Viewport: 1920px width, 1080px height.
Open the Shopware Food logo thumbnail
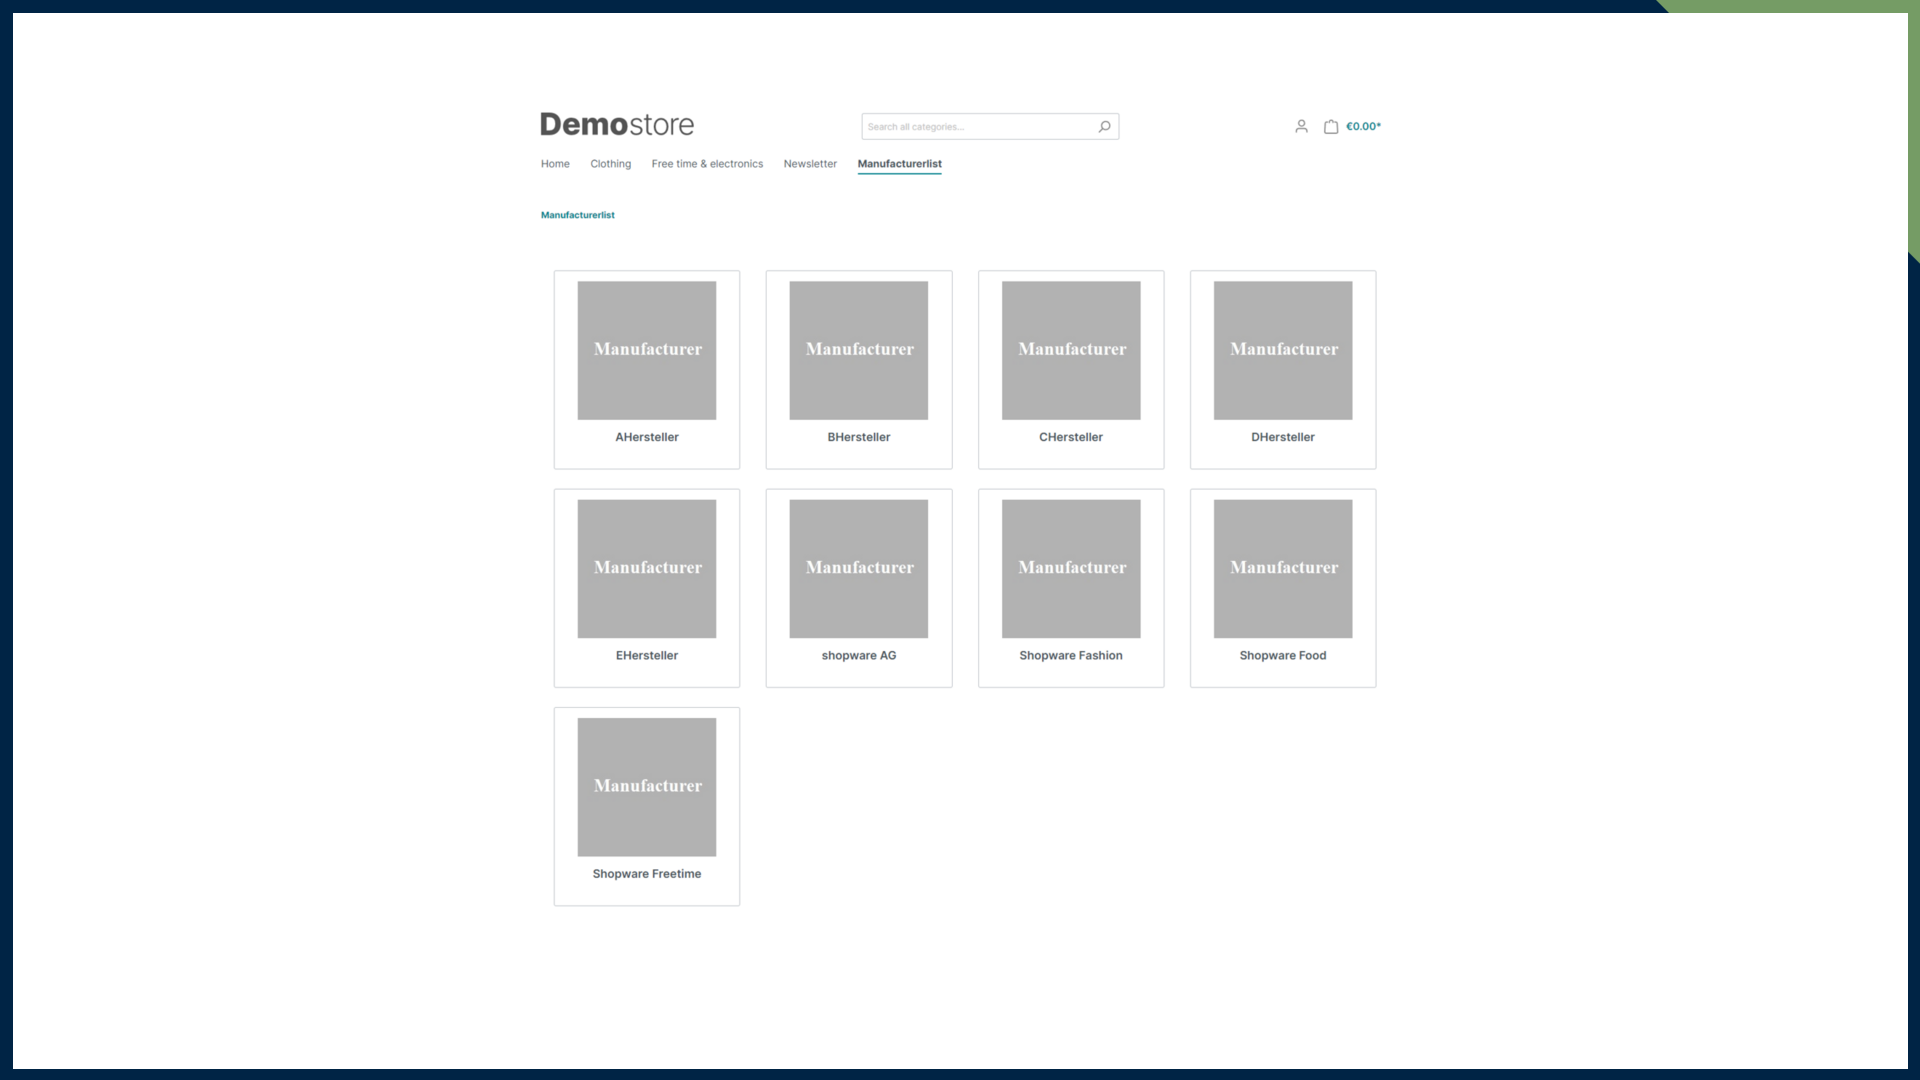click(x=1283, y=569)
